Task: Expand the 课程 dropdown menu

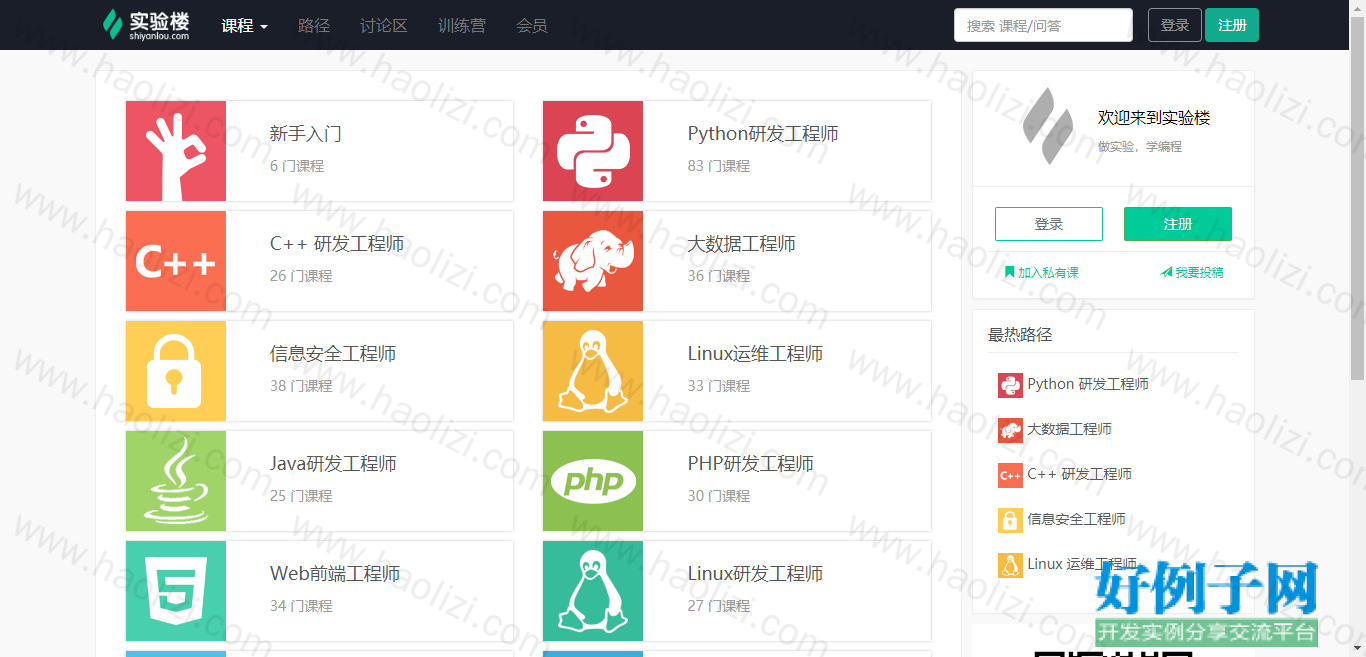Action: coord(245,26)
